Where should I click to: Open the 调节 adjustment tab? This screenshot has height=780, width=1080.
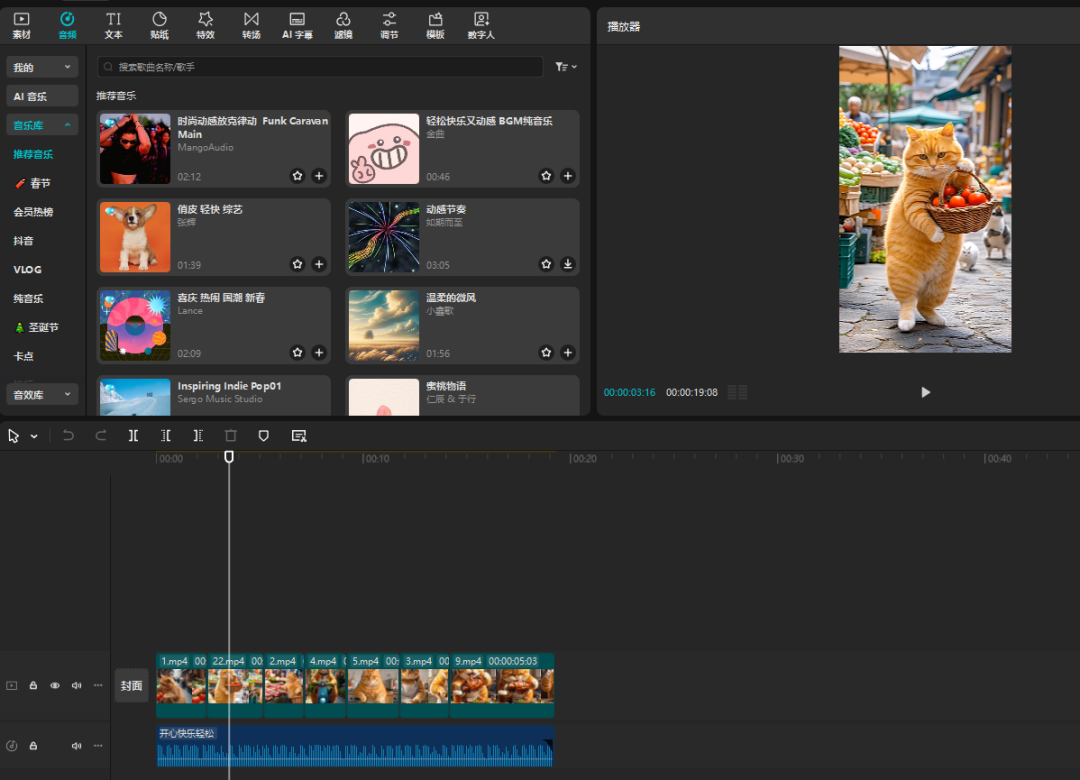click(x=389, y=25)
